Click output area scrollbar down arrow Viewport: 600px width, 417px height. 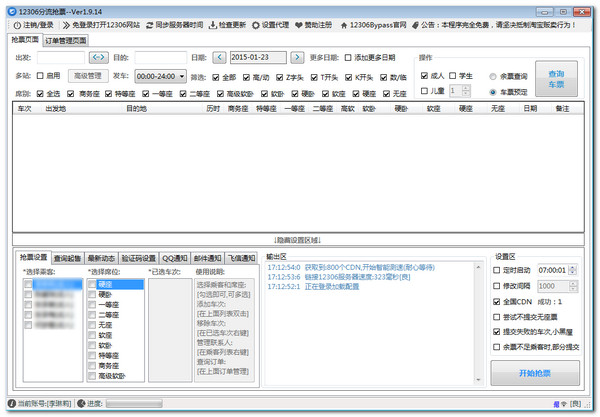pos(478,380)
